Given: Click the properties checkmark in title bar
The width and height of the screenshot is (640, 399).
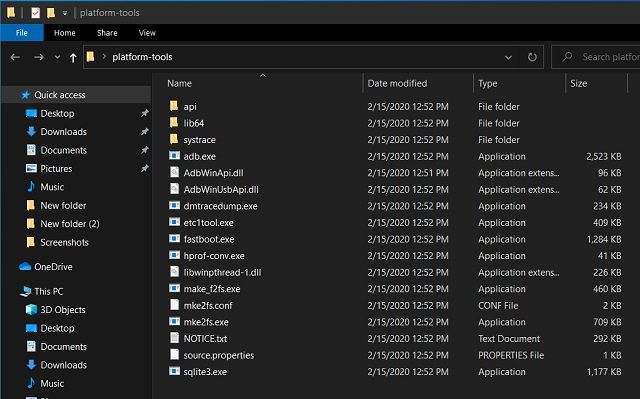Looking at the screenshot, I should point(36,13).
